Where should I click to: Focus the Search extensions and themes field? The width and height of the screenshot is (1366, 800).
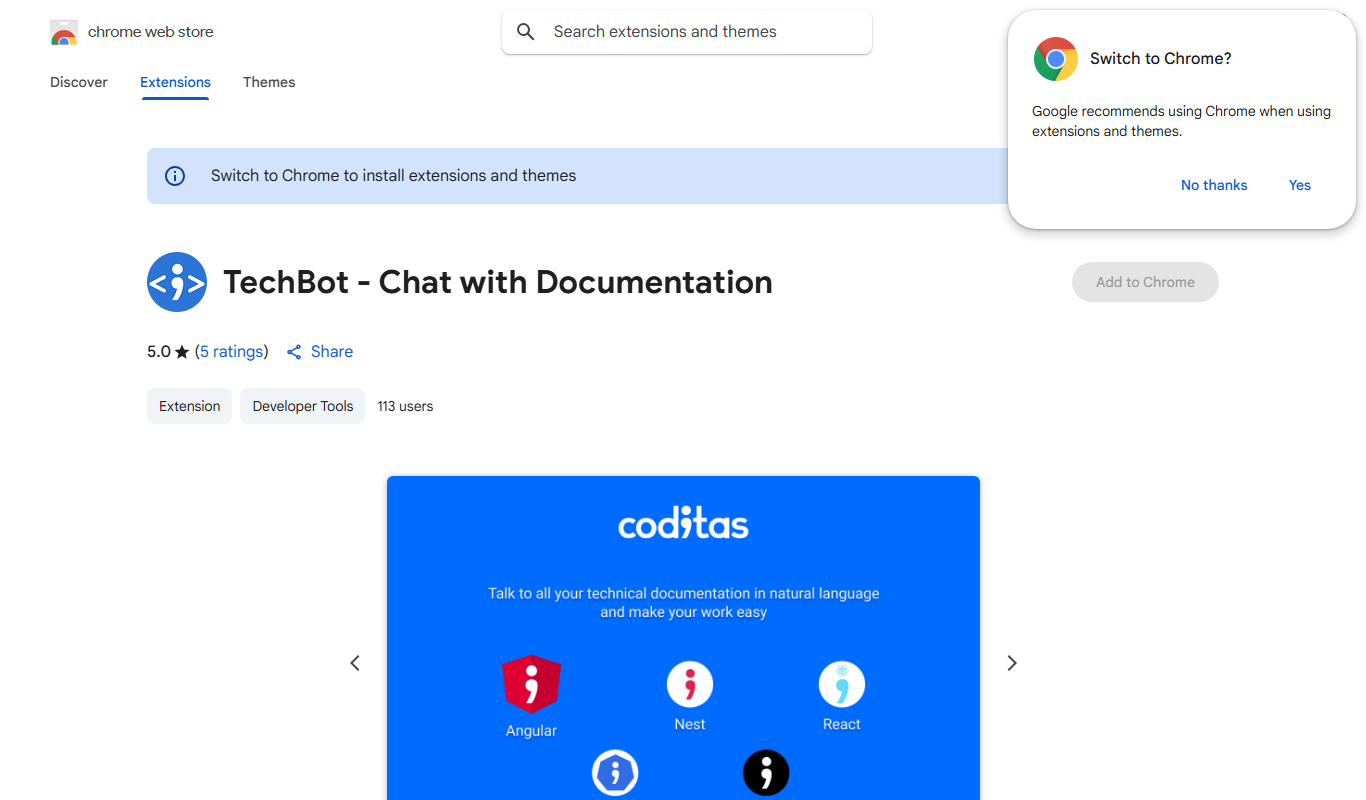[x=687, y=32]
